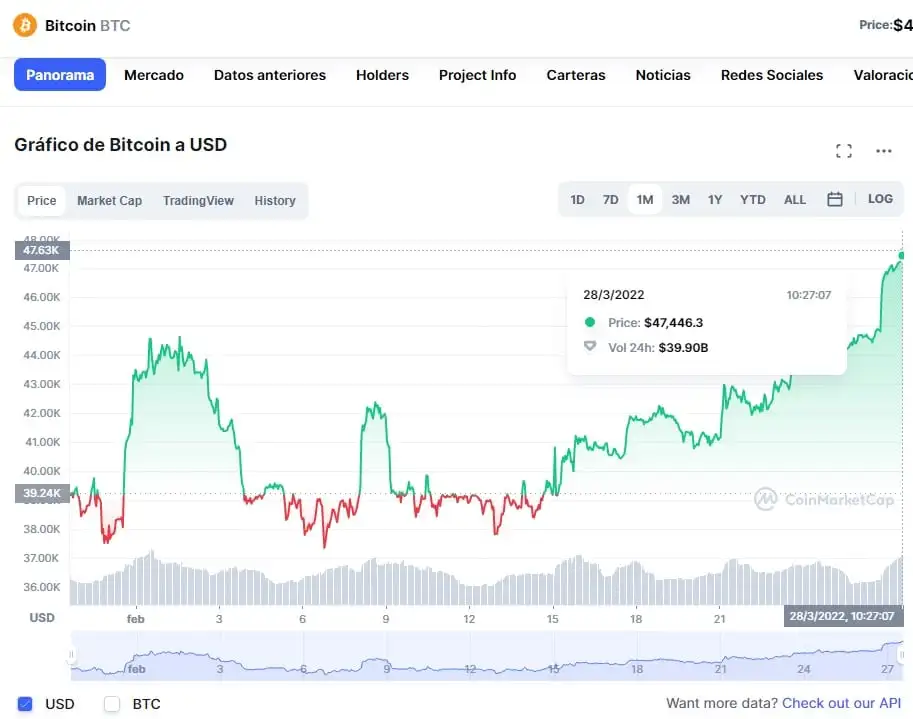Select the ALL time range option

794,199
